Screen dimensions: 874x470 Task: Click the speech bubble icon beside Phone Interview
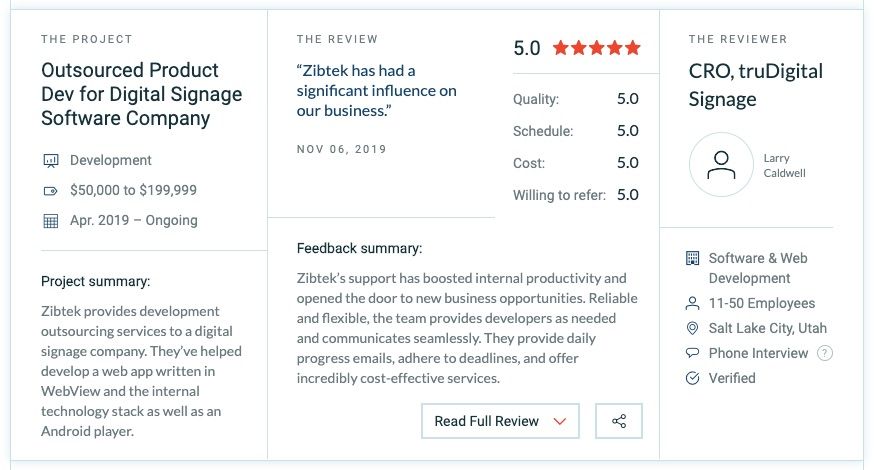[692, 353]
